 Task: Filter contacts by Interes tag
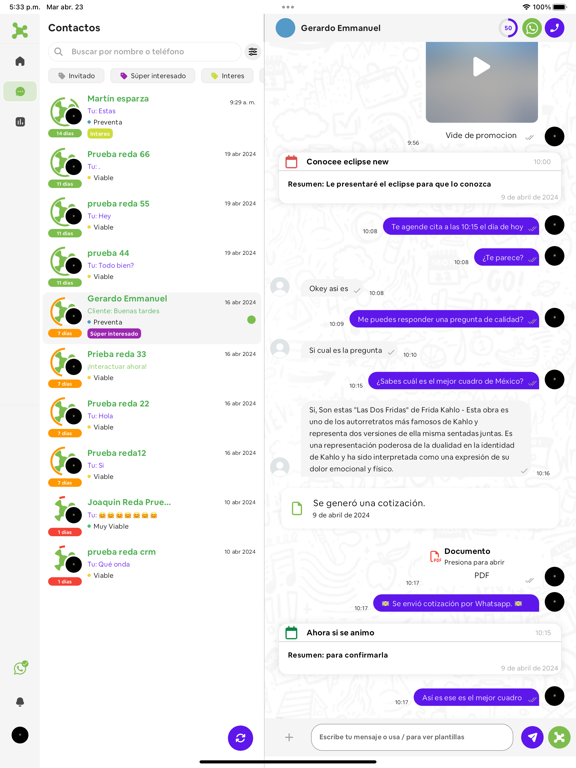tap(227, 75)
